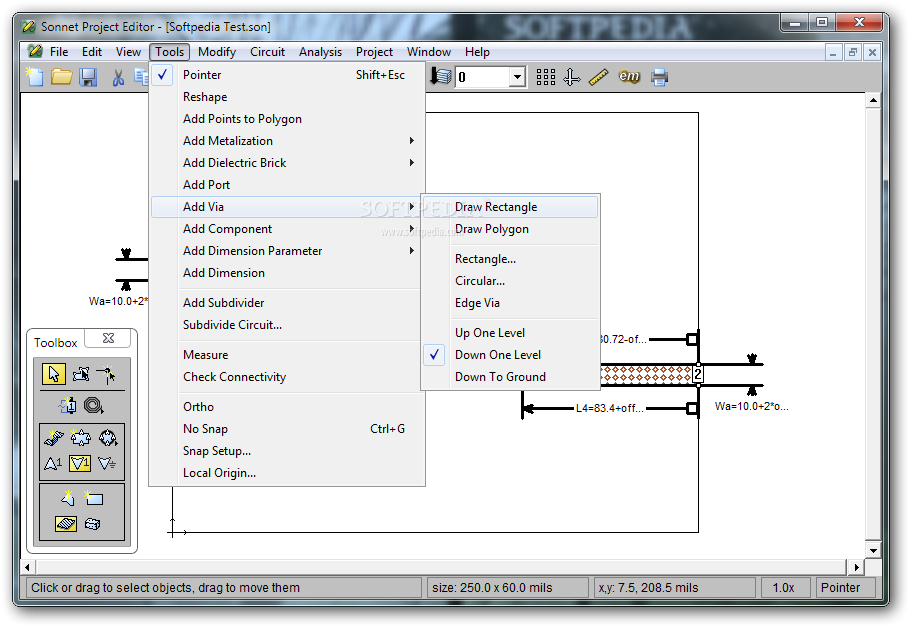Toggle the checked Down One Level option
Viewport: 910px width, 627px height.
coord(511,355)
